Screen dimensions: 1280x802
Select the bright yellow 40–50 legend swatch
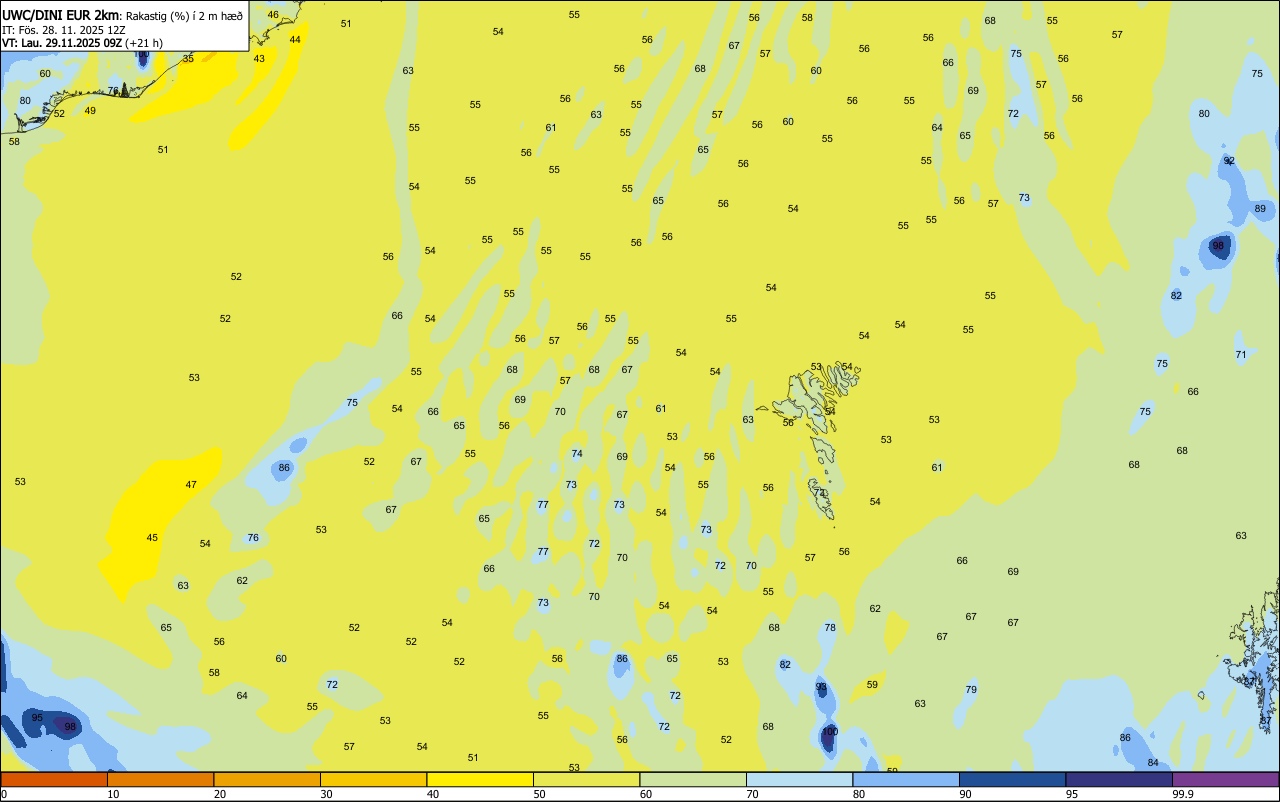[x=480, y=779]
